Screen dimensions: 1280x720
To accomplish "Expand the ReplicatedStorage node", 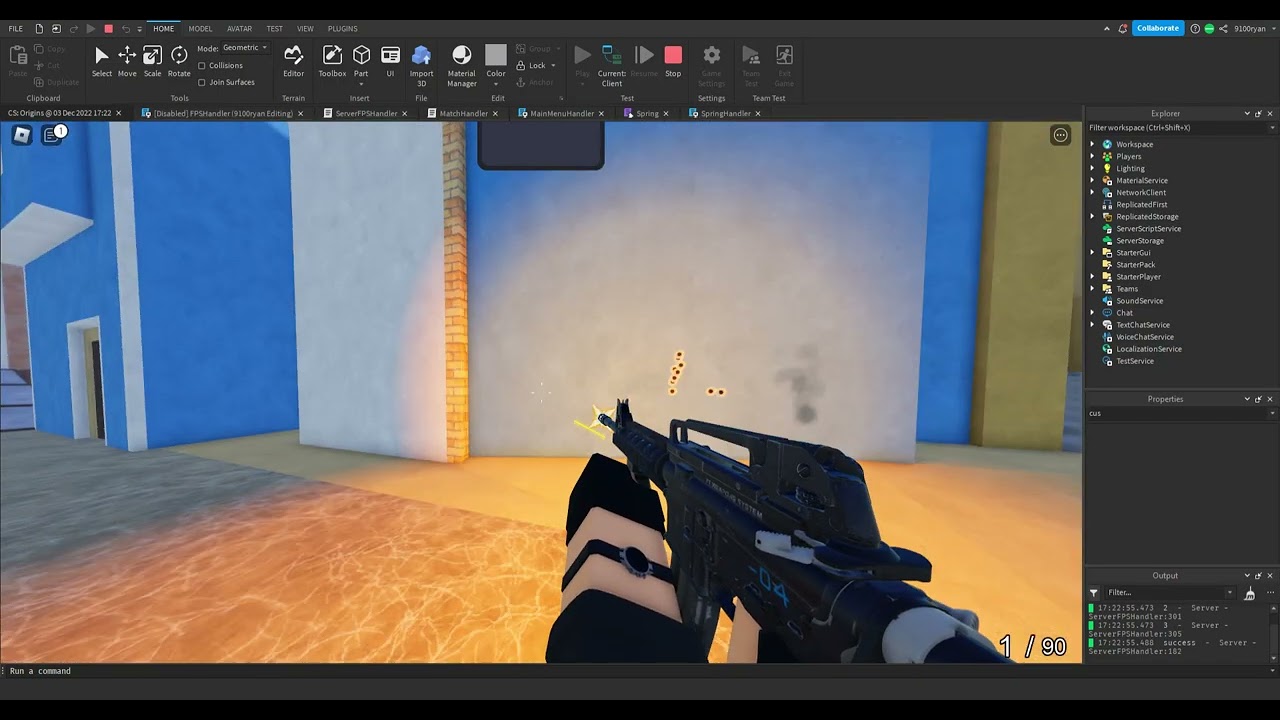I will [x=1091, y=216].
